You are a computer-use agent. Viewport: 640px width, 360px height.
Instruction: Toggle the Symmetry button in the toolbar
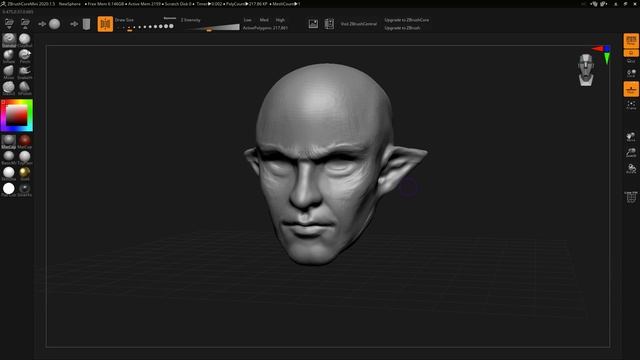tap(105, 24)
